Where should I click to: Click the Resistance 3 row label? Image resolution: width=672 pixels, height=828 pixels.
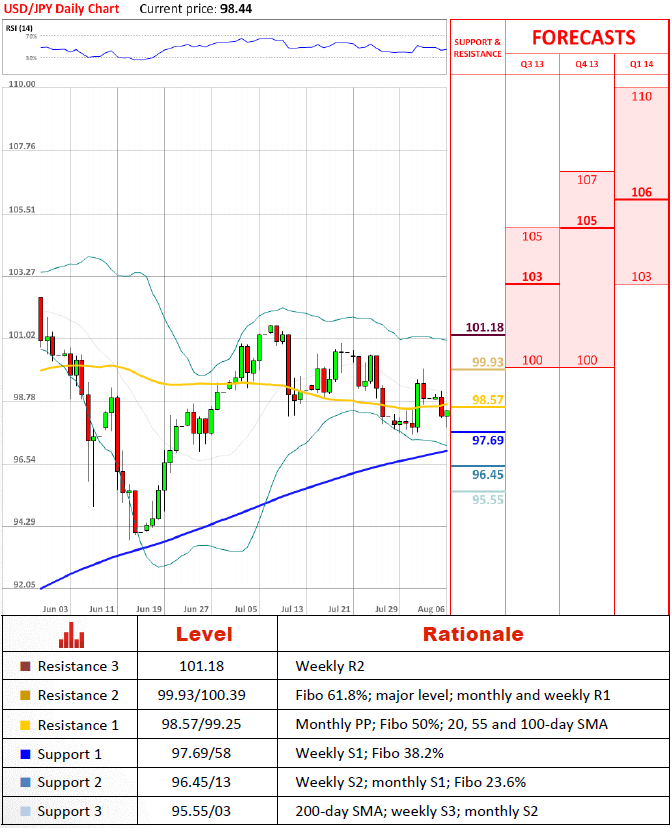point(78,666)
